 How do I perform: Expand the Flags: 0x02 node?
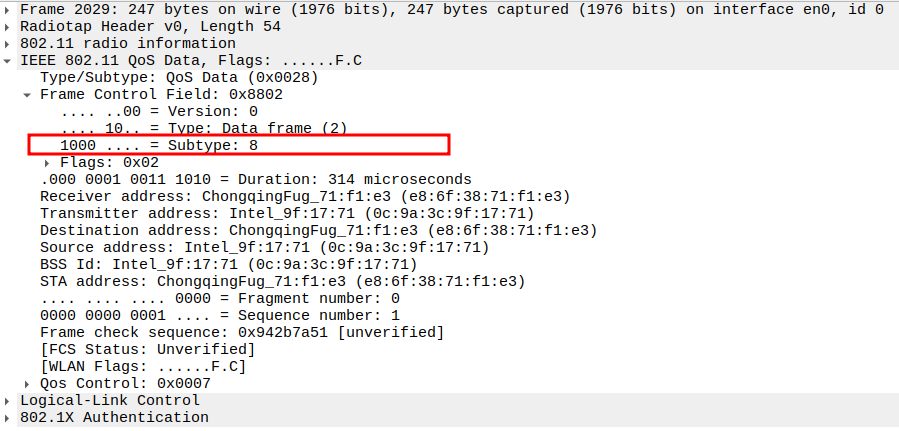pos(47,162)
